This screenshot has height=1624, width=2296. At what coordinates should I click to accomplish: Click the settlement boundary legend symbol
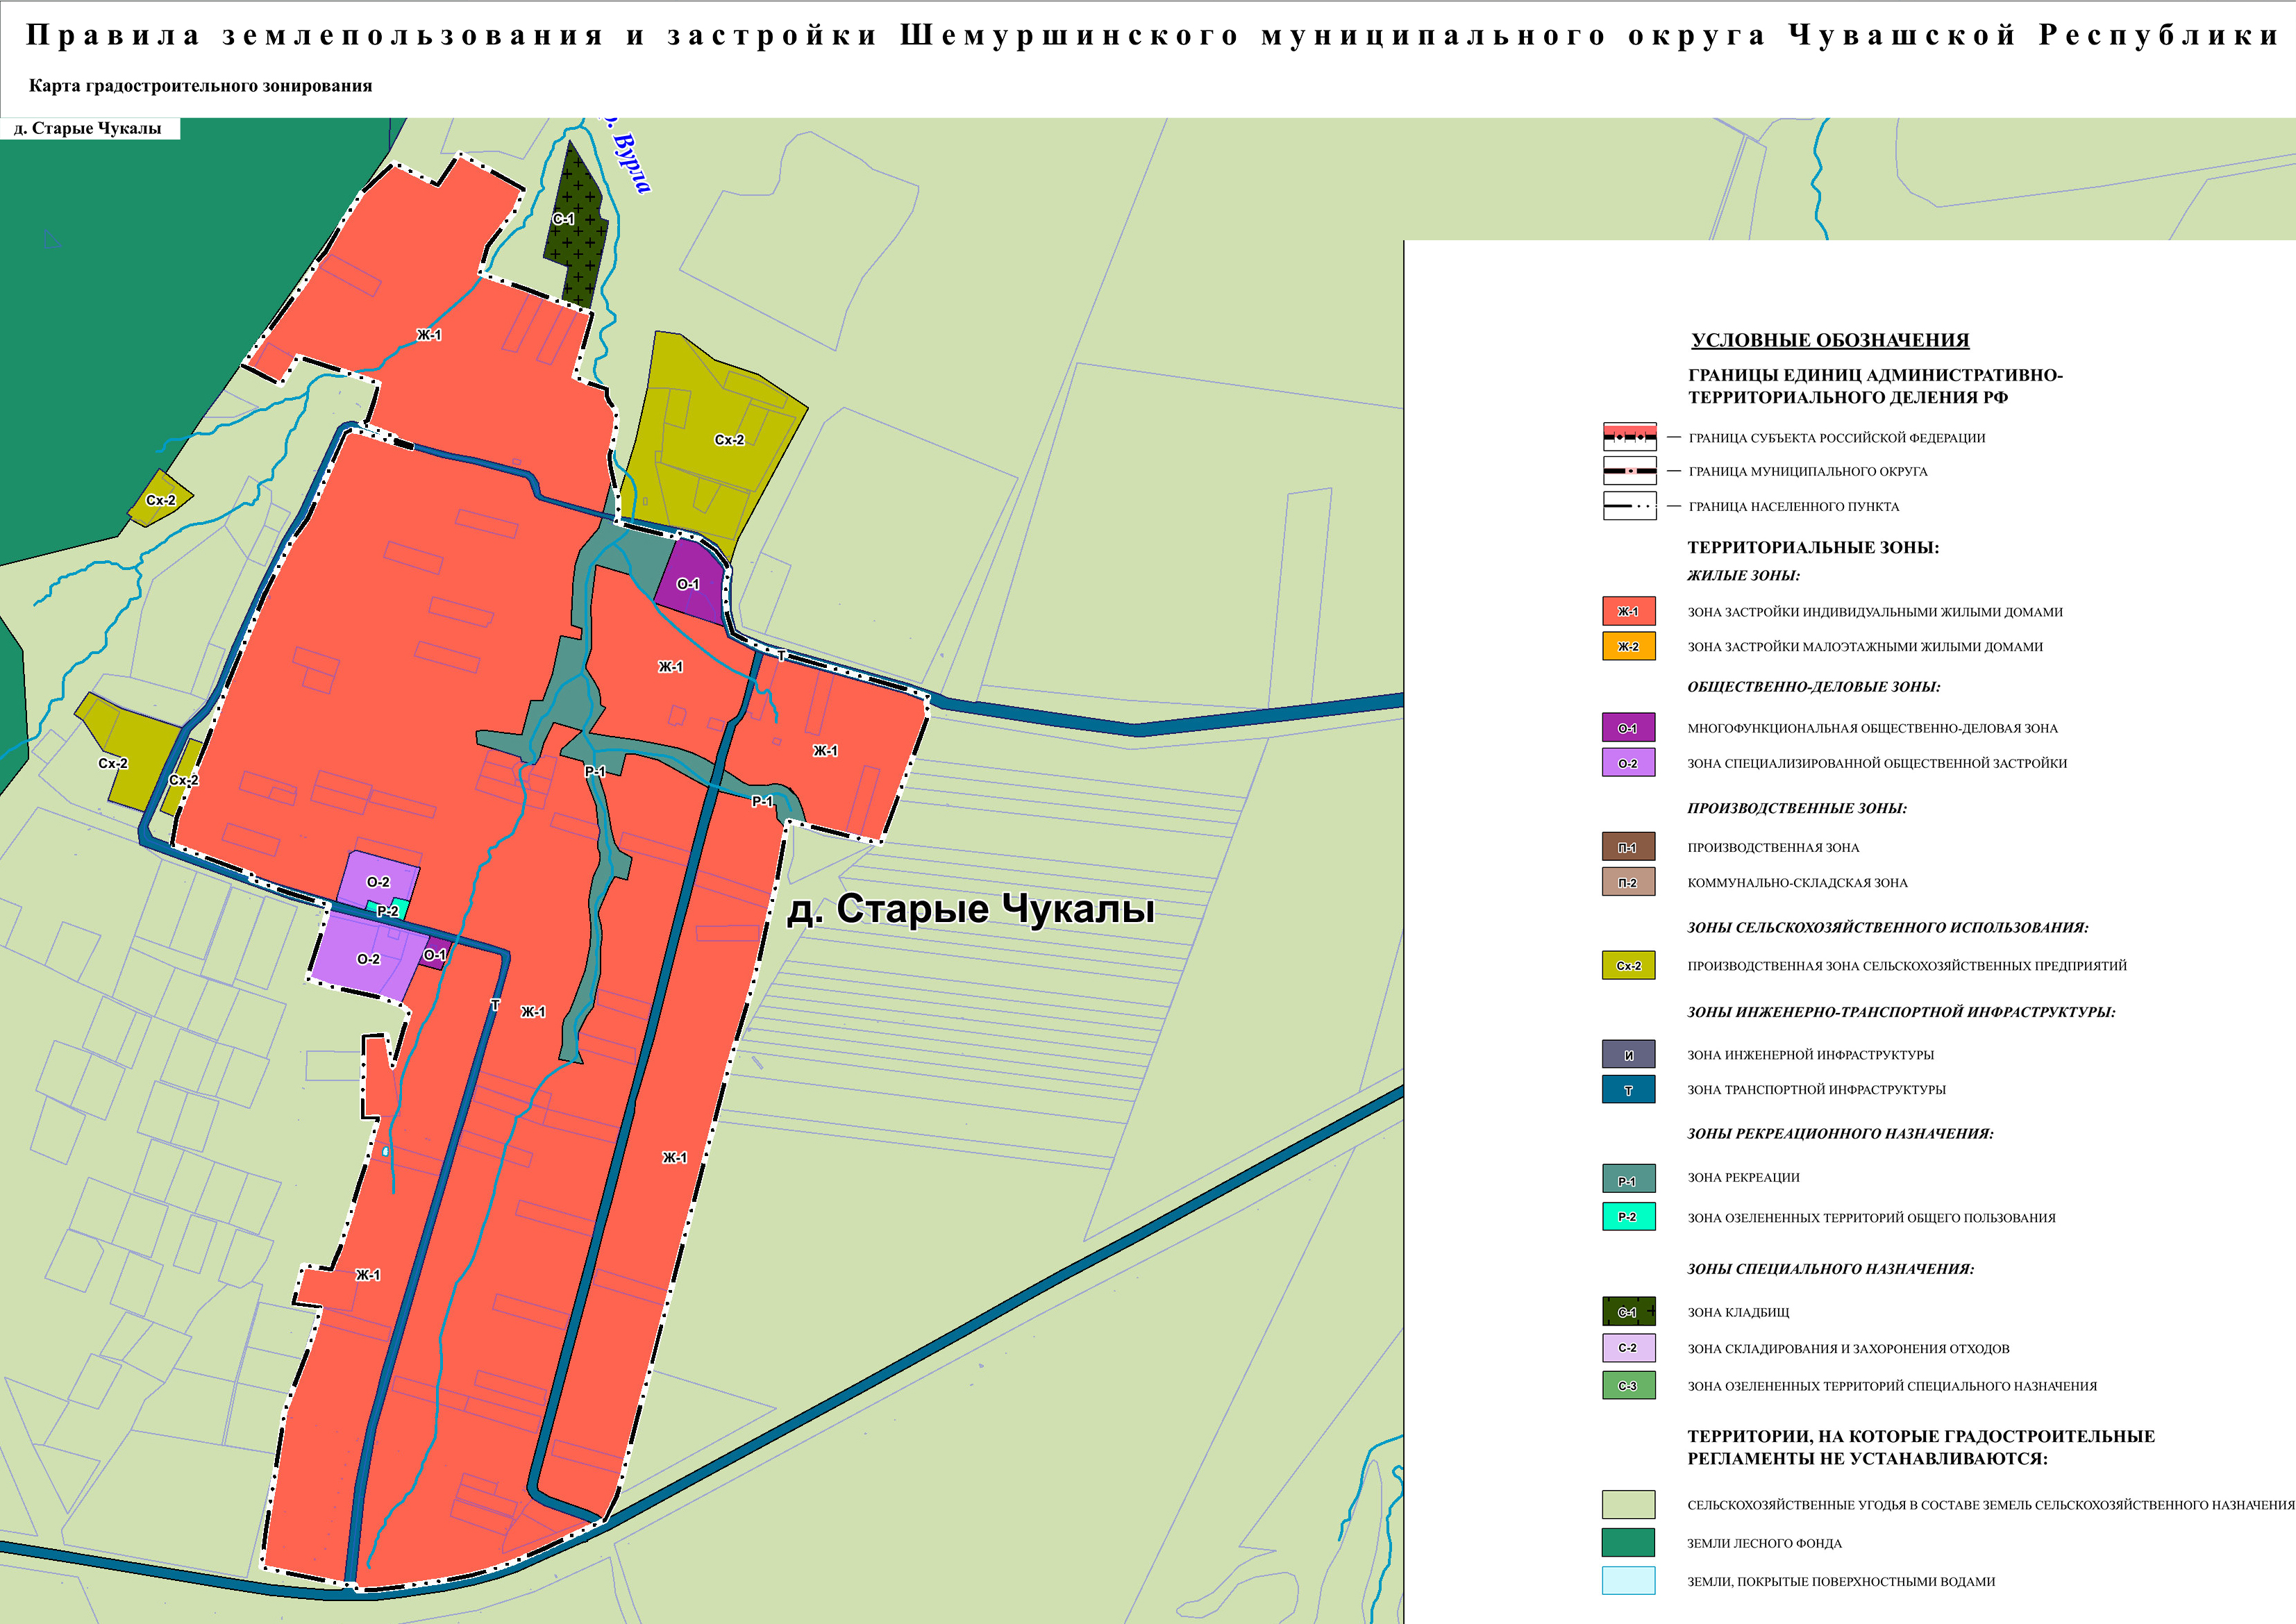pos(1629,505)
